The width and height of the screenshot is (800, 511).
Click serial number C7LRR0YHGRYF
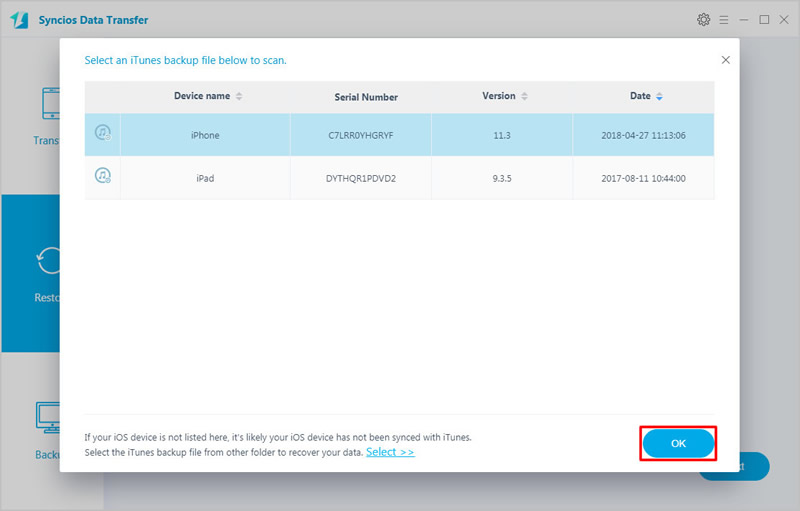[361, 136]
